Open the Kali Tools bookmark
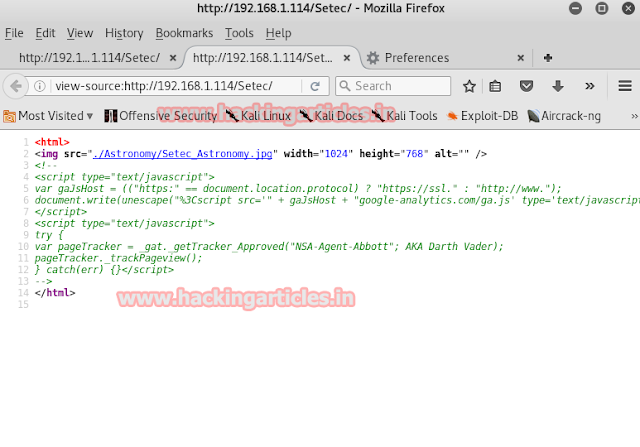This screenshot has width=640, height=447. pos(404,116)
